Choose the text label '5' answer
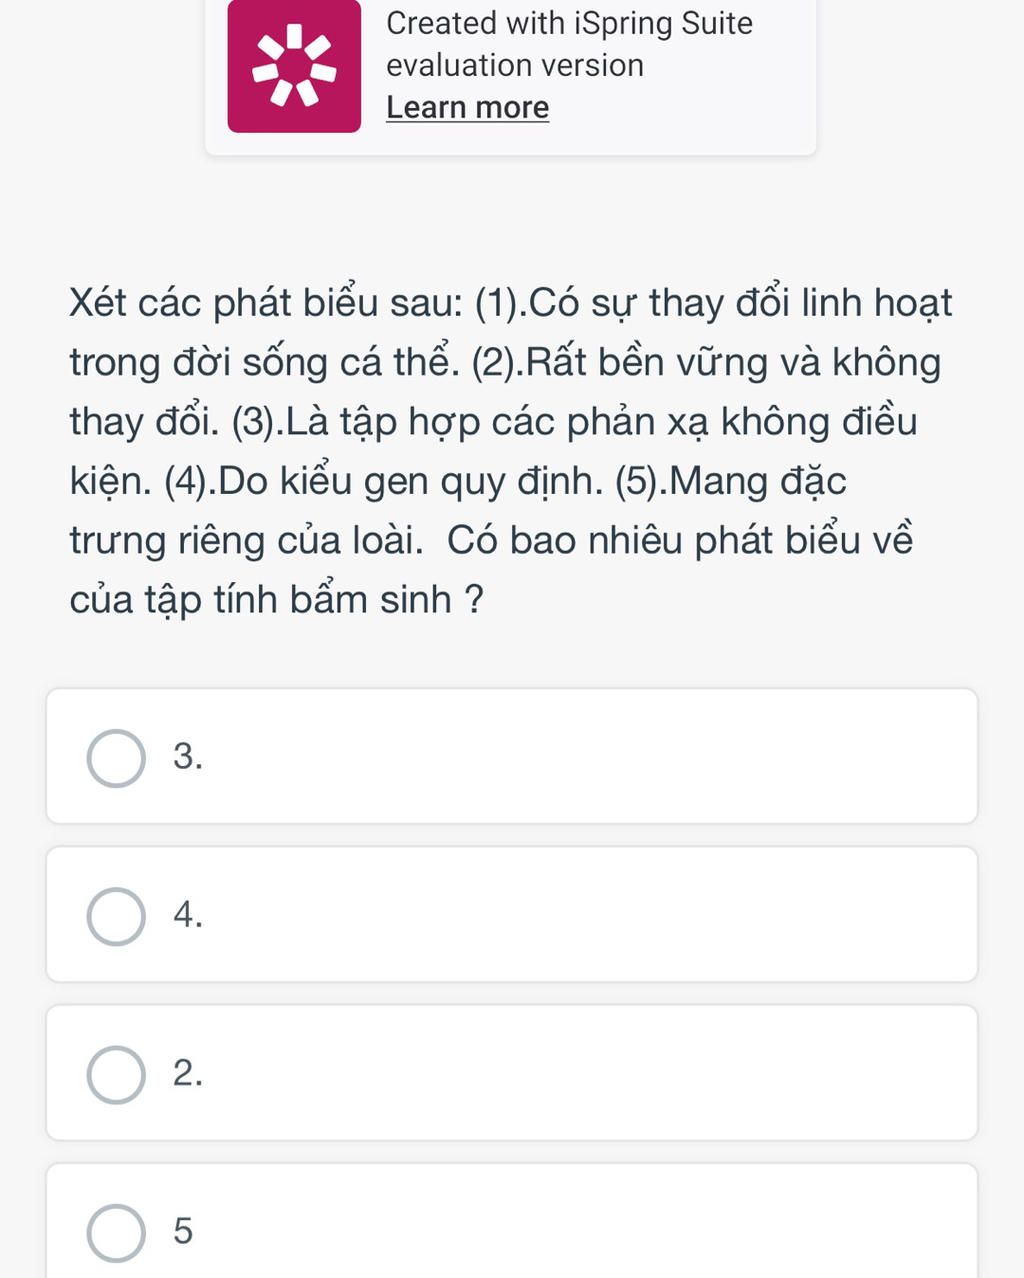1024x1278 pixels. coord(182,1231)
